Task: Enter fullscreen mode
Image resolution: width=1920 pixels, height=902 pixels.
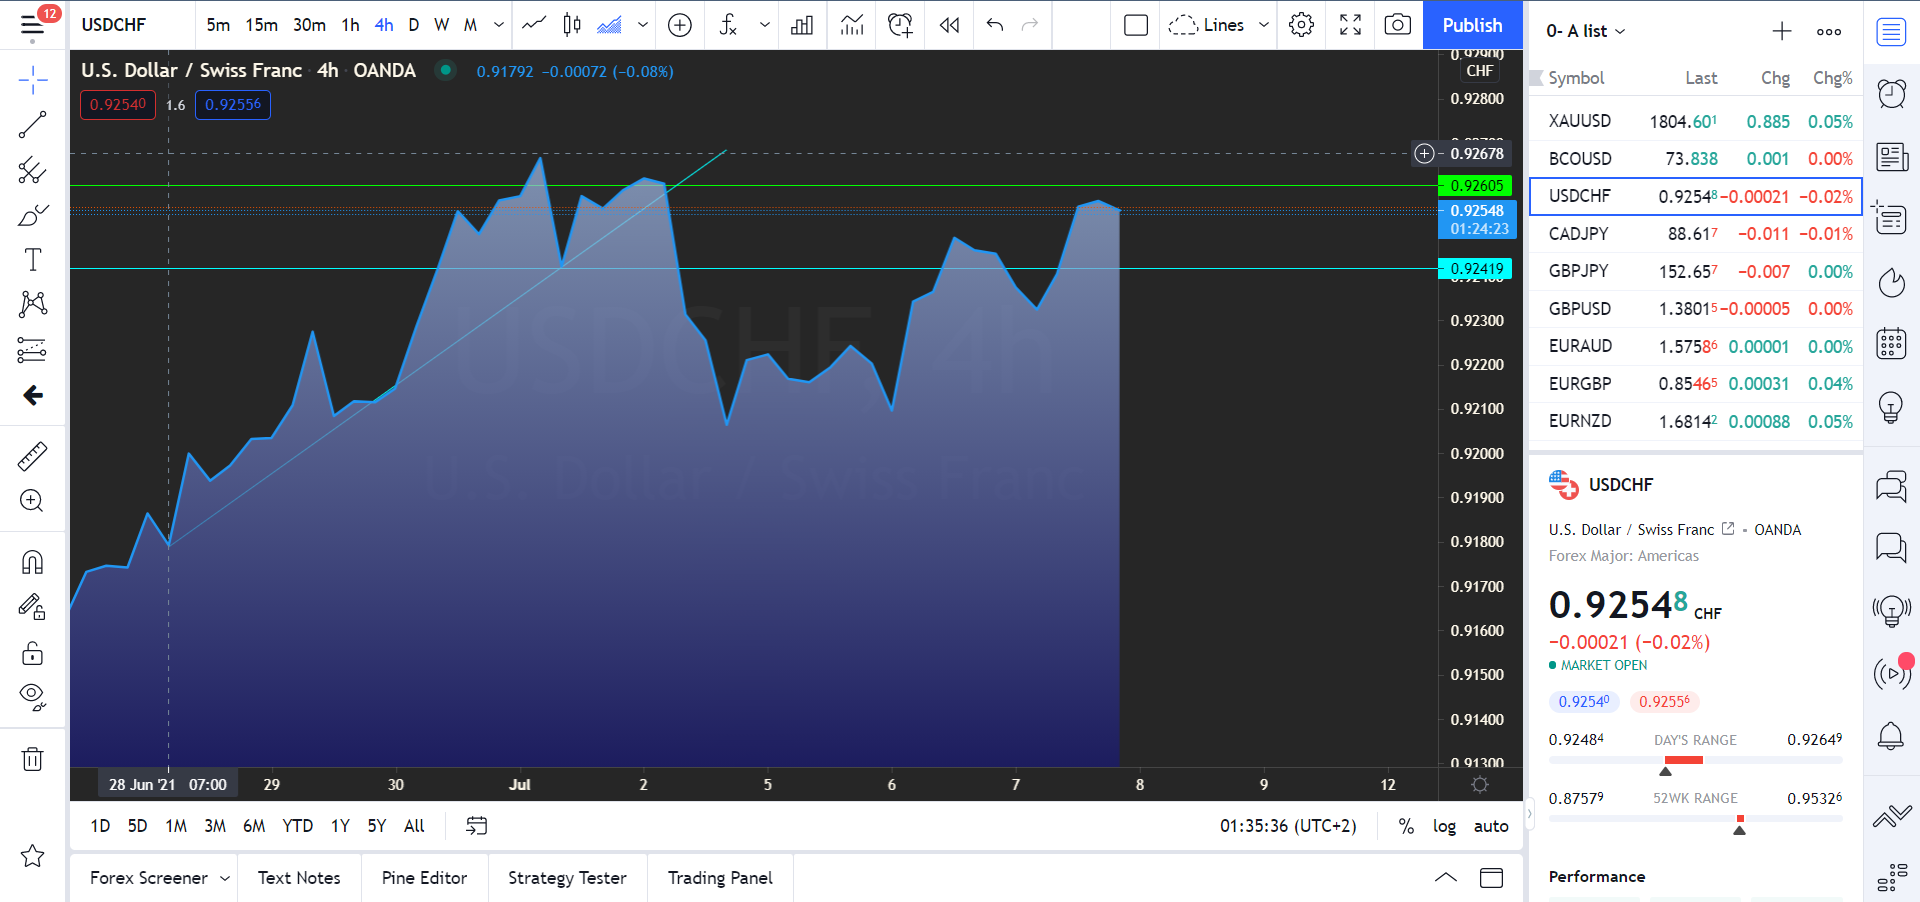Action: pos(1350,25)
